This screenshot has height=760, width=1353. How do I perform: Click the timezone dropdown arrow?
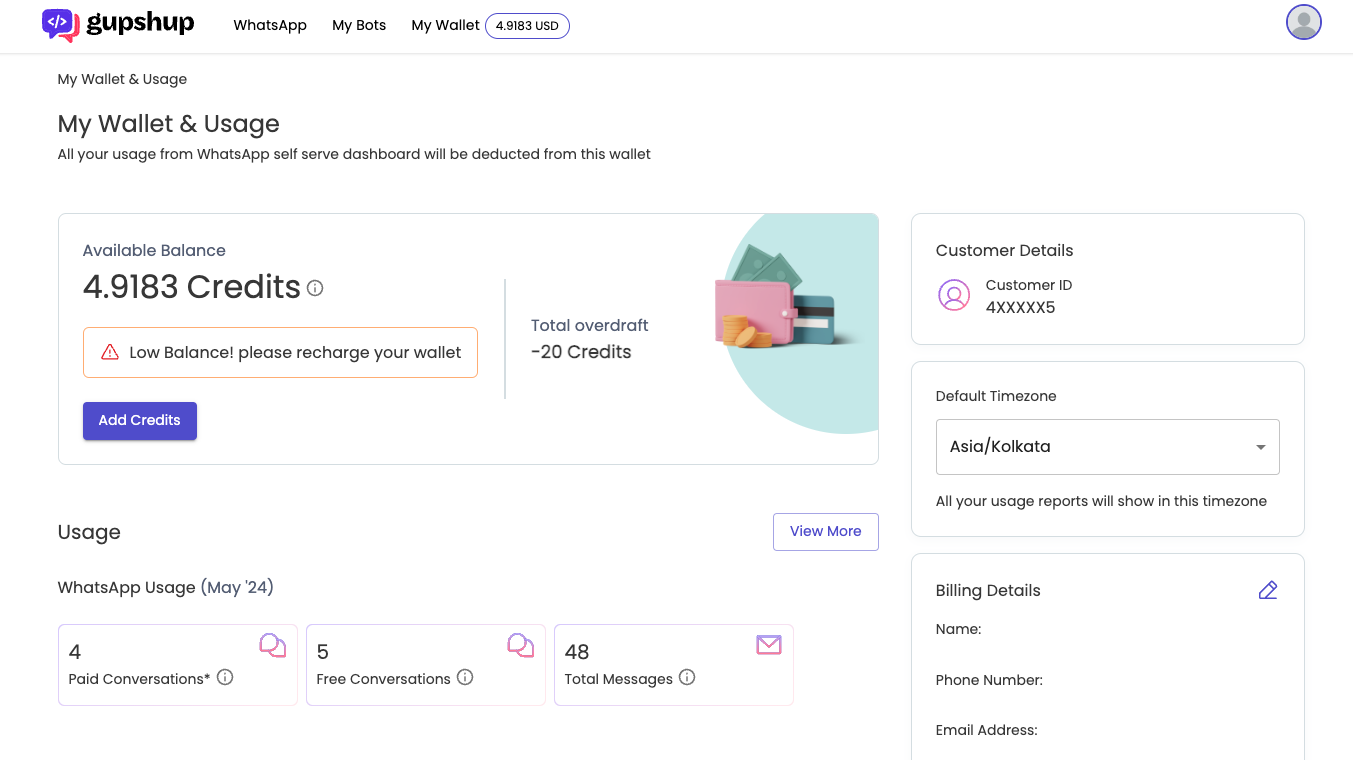[x=1261, y=447]
